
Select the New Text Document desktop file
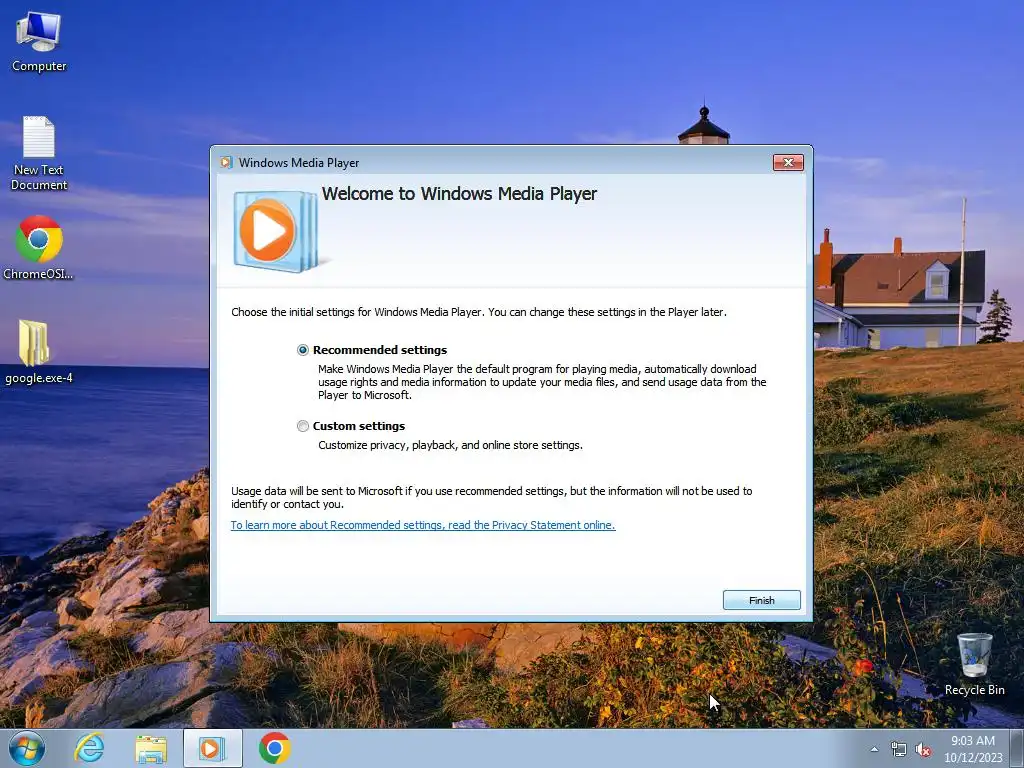point(39,153)
